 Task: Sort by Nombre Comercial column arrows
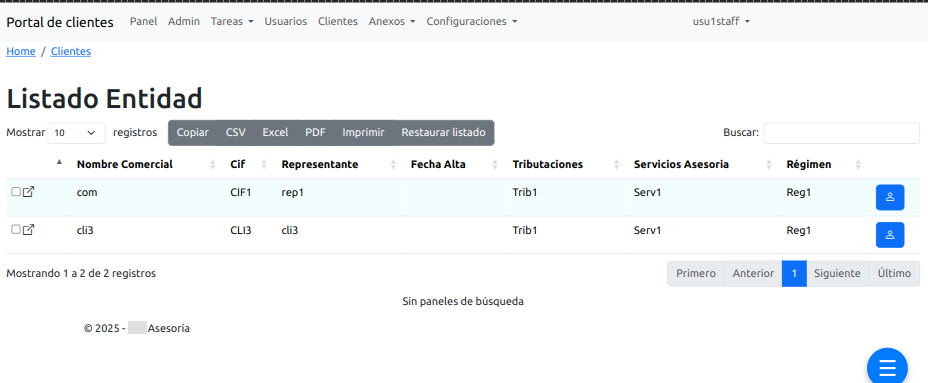[213, 165]
